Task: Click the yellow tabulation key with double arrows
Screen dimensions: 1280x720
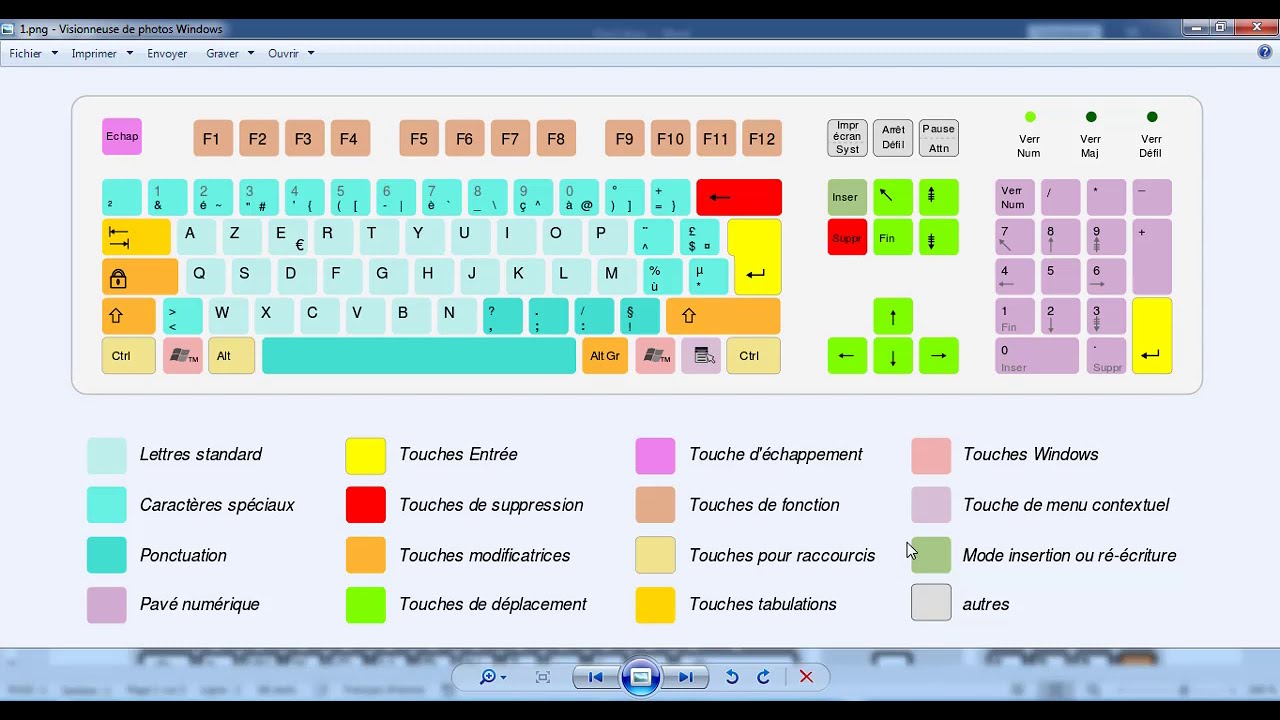Action: (x=136, y=237)
